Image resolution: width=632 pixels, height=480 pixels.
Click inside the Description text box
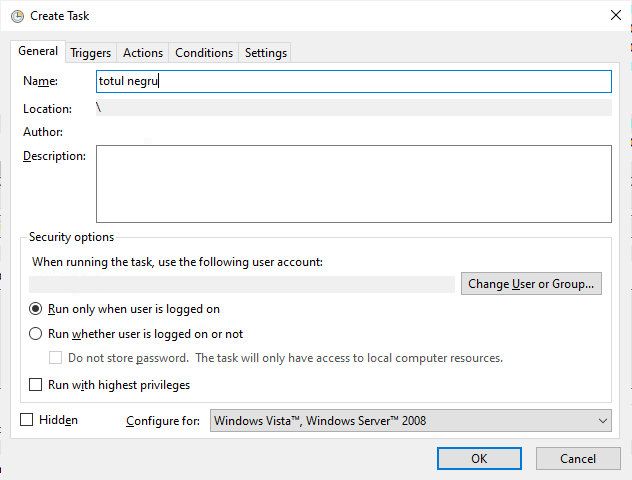(x=353, y=184)
